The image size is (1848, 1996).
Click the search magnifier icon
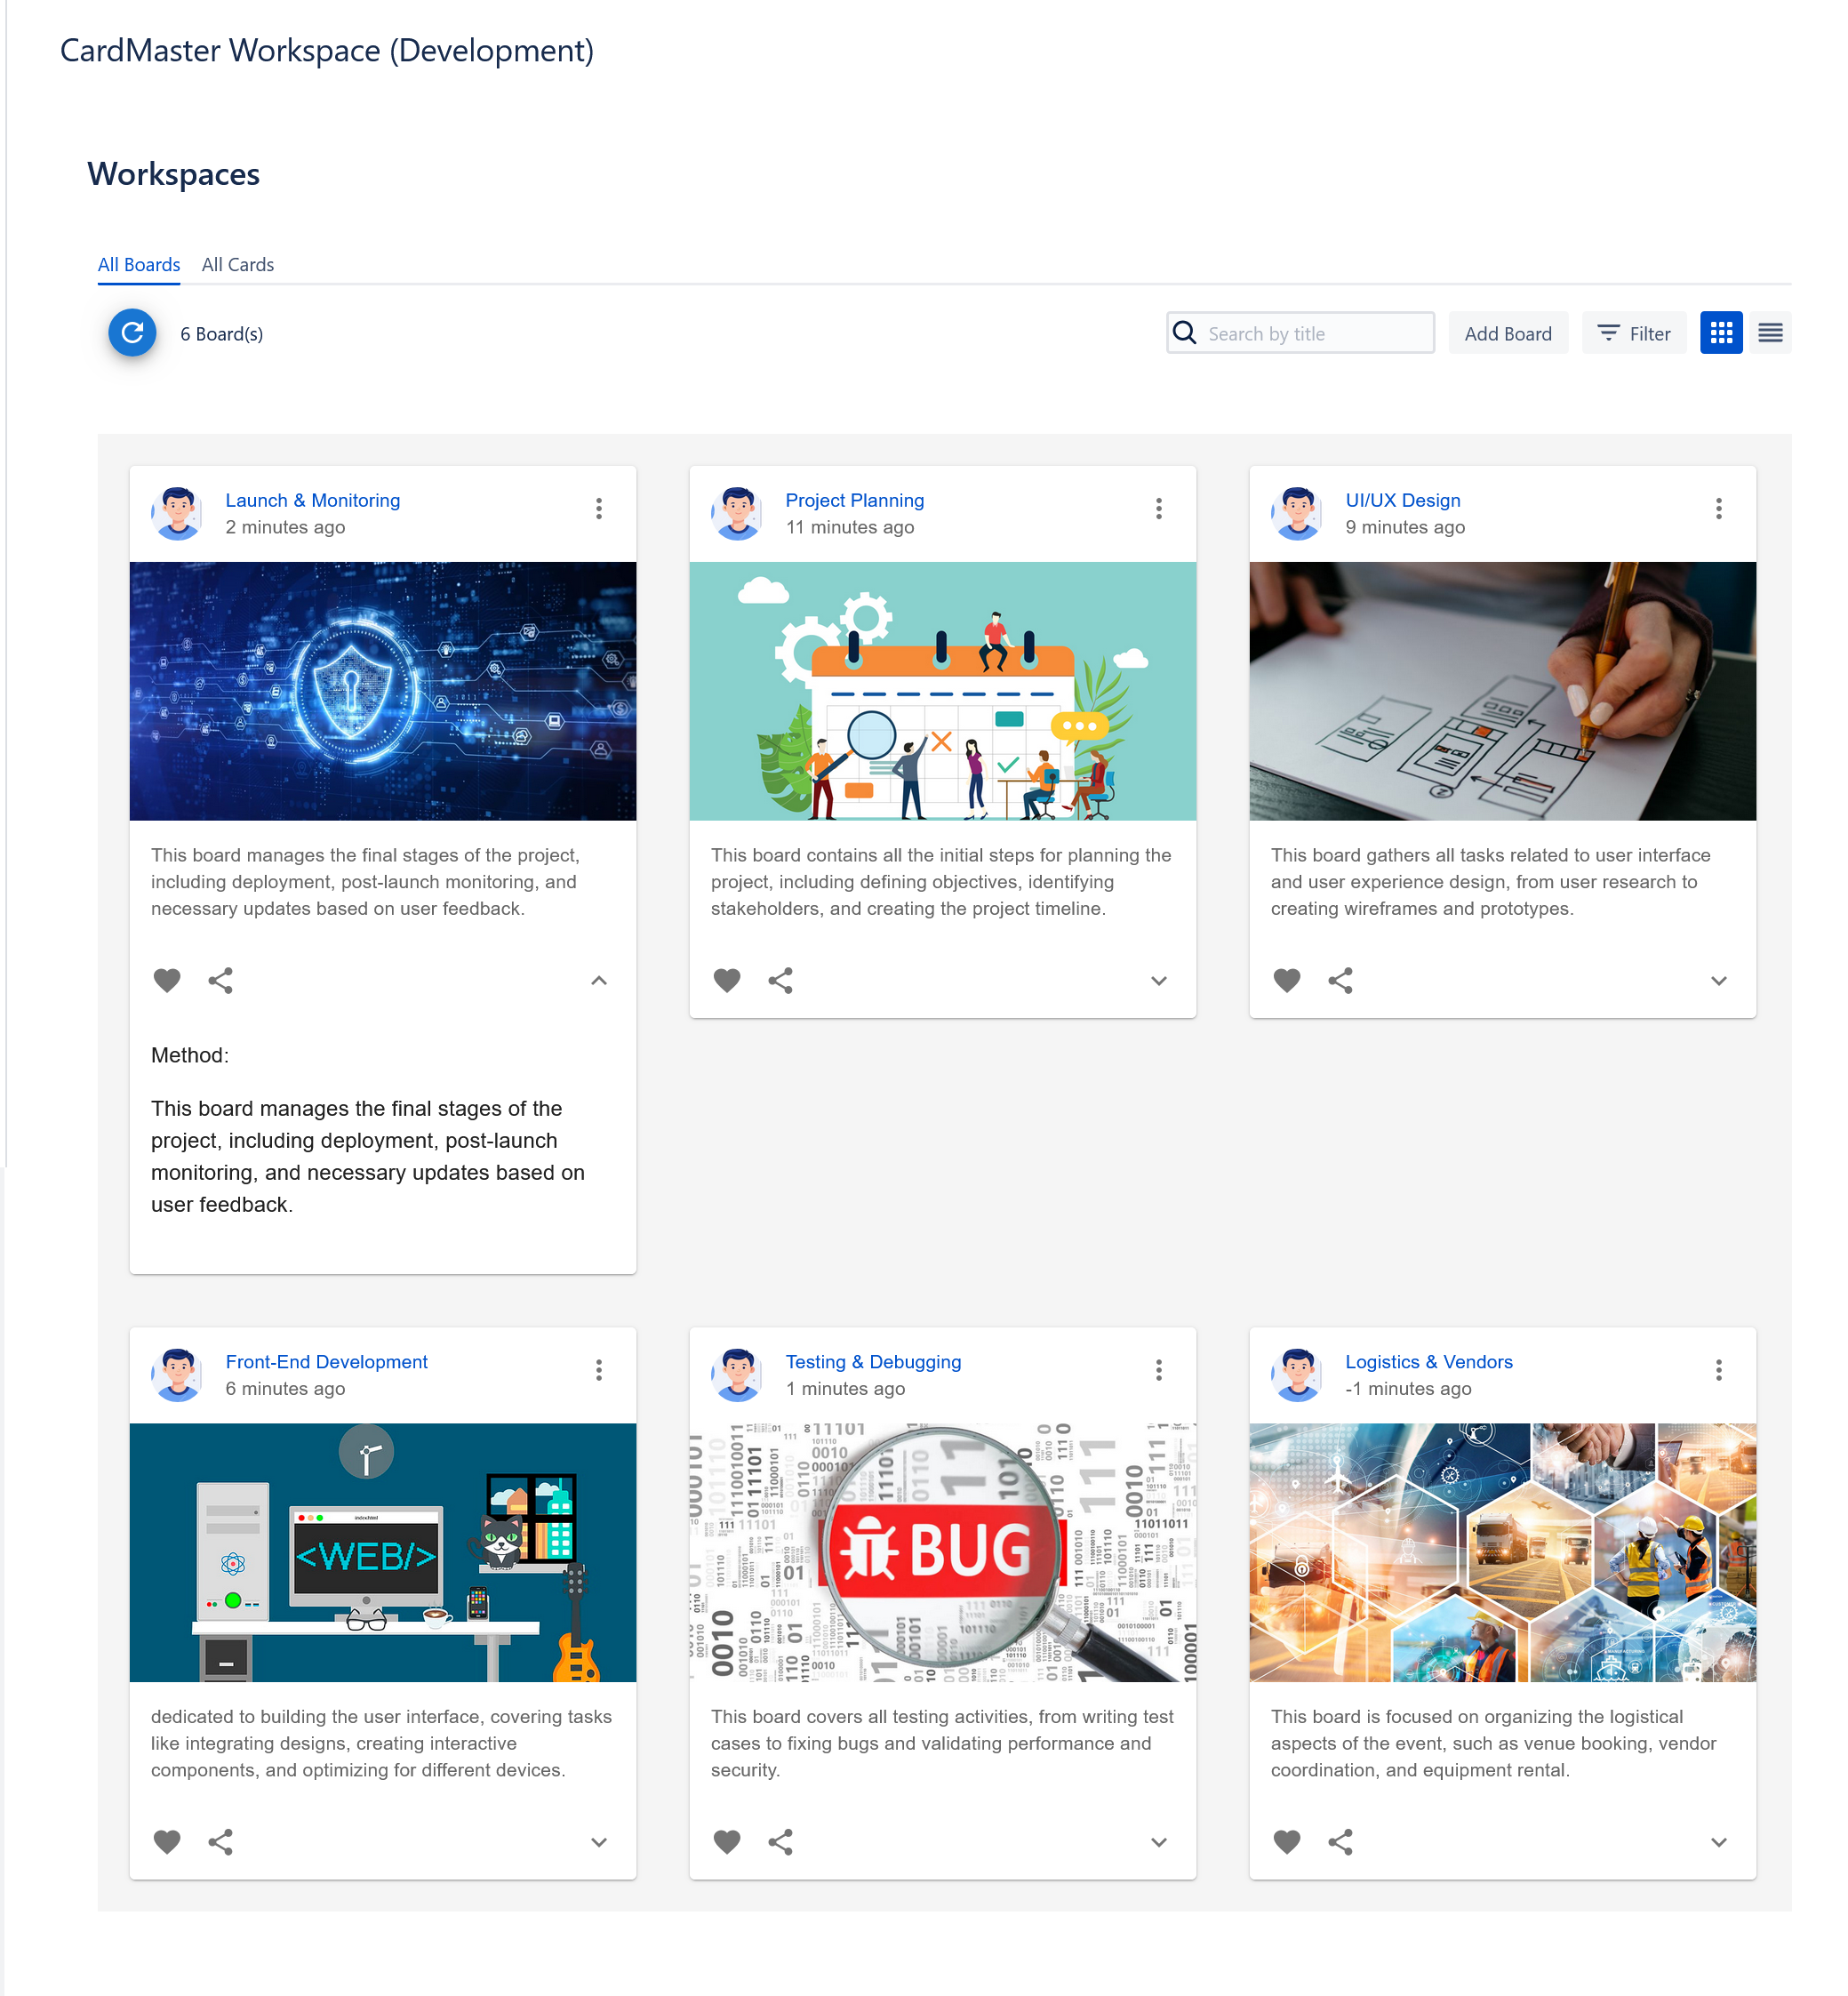point(1184,333)
